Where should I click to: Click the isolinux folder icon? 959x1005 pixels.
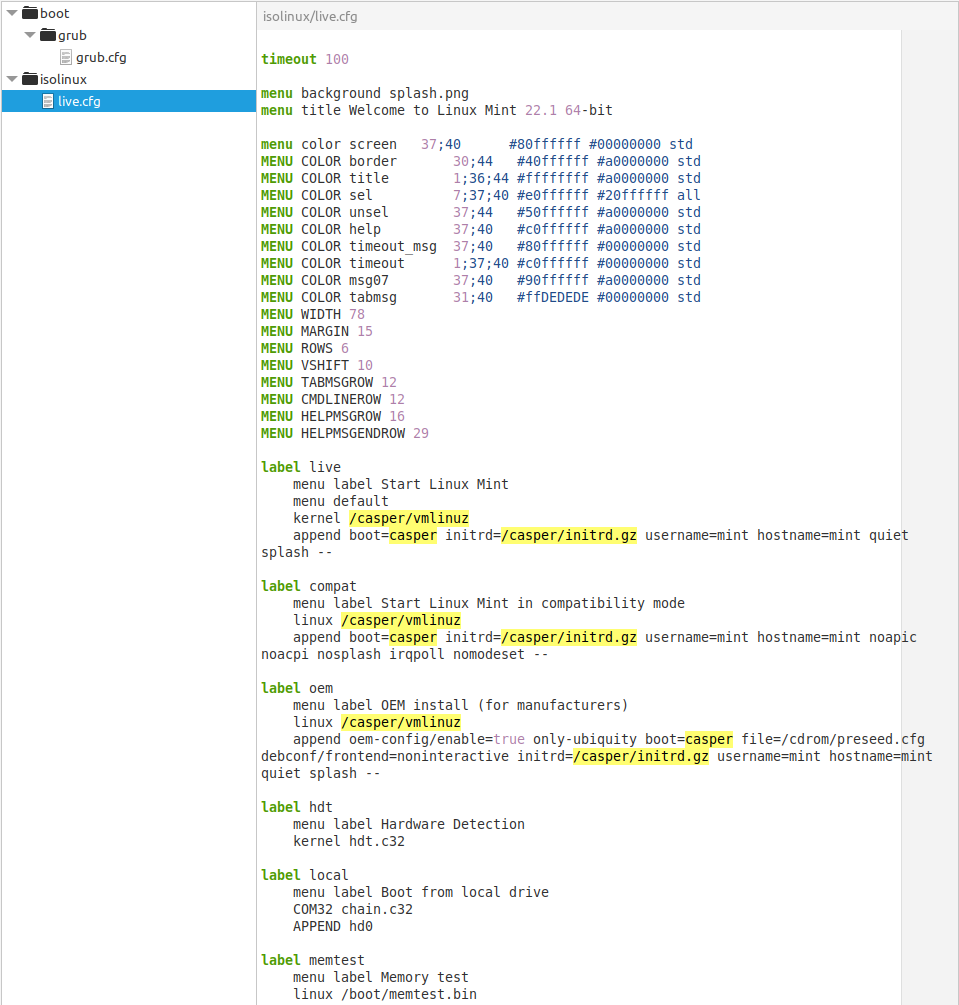tap(30, 79)
